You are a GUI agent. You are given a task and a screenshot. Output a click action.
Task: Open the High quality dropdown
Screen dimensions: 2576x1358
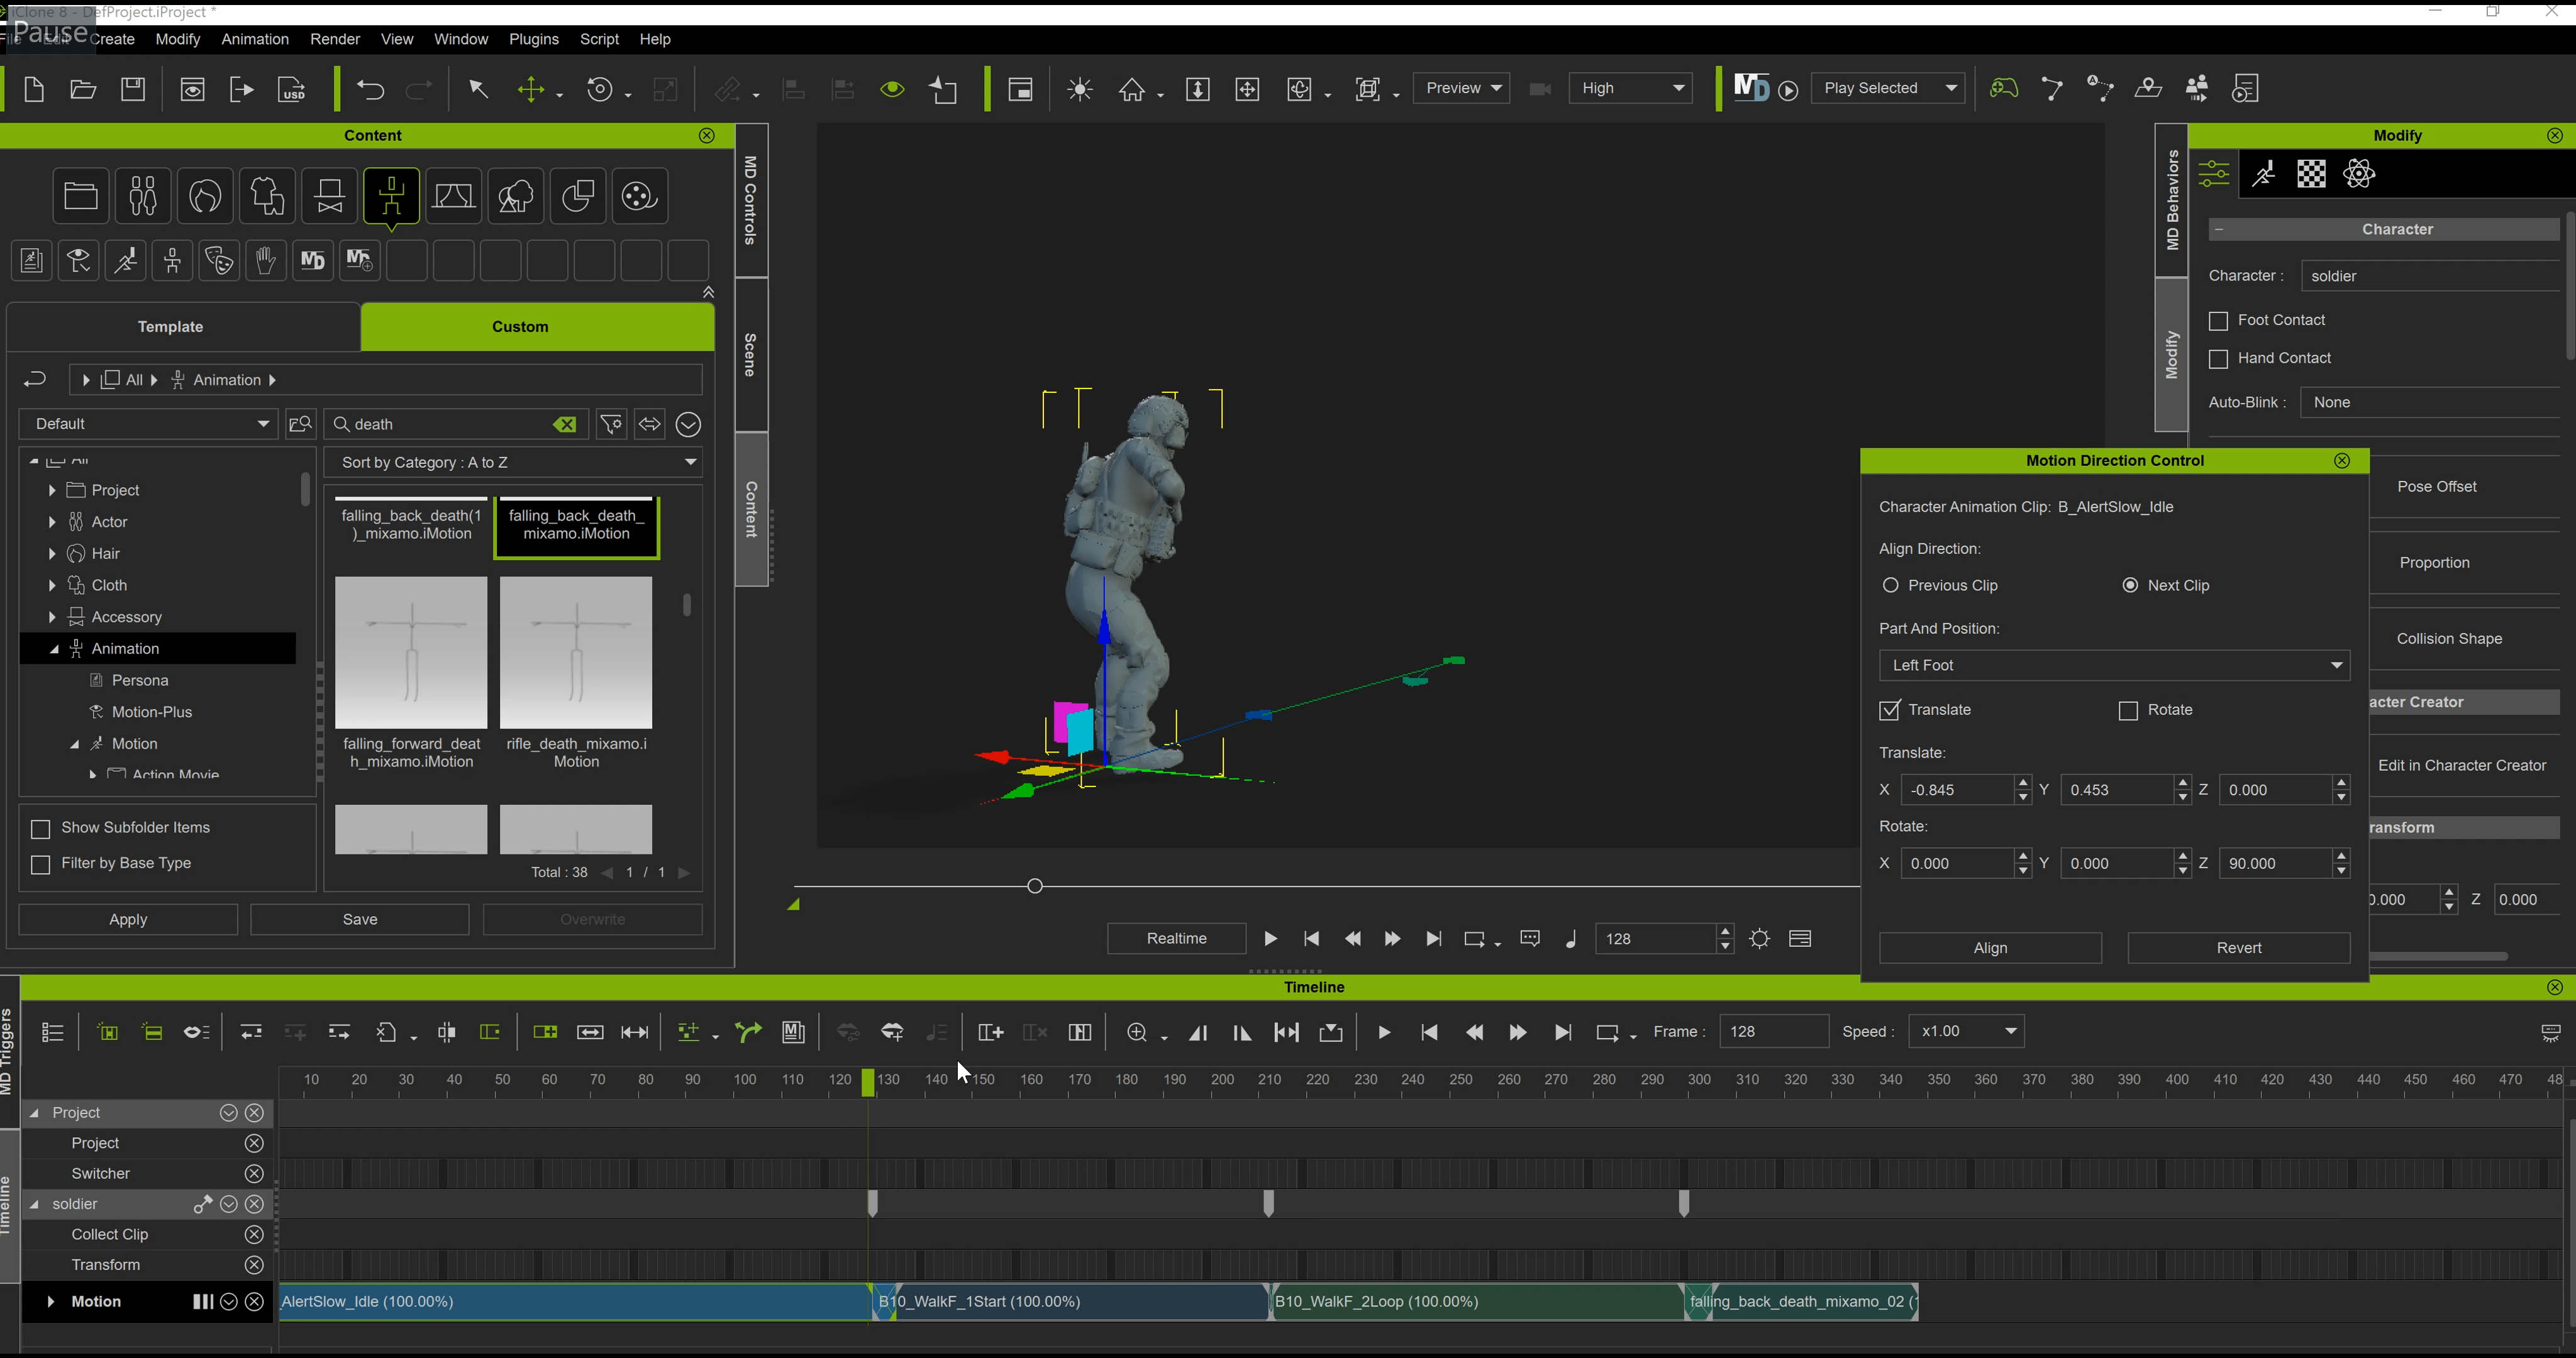1630,88
